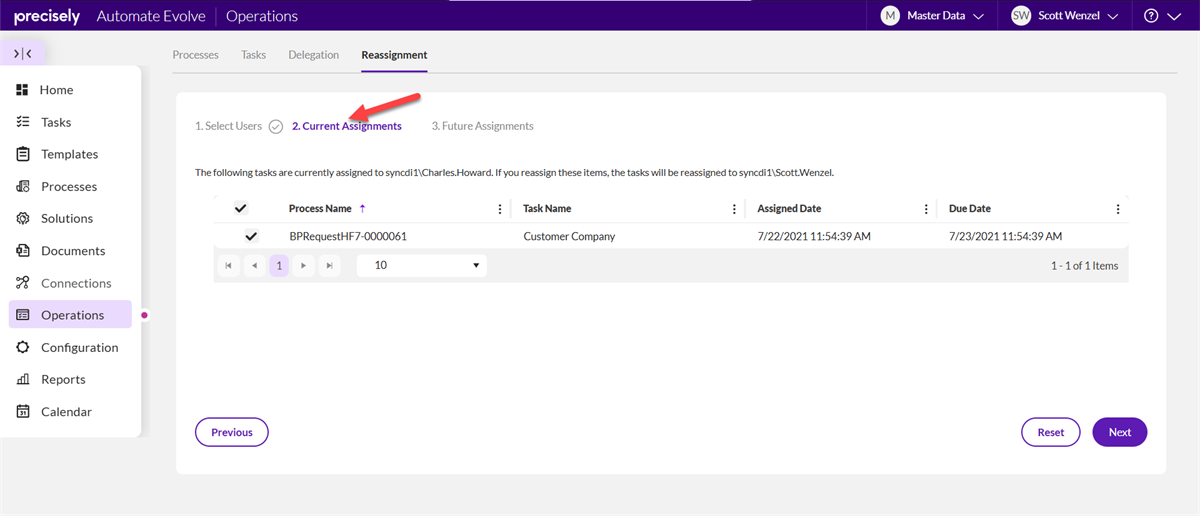Click the Precisely logo
The height and width of the screenshot is (516, 1200).
pyautogui.click(x=47, y=16)
